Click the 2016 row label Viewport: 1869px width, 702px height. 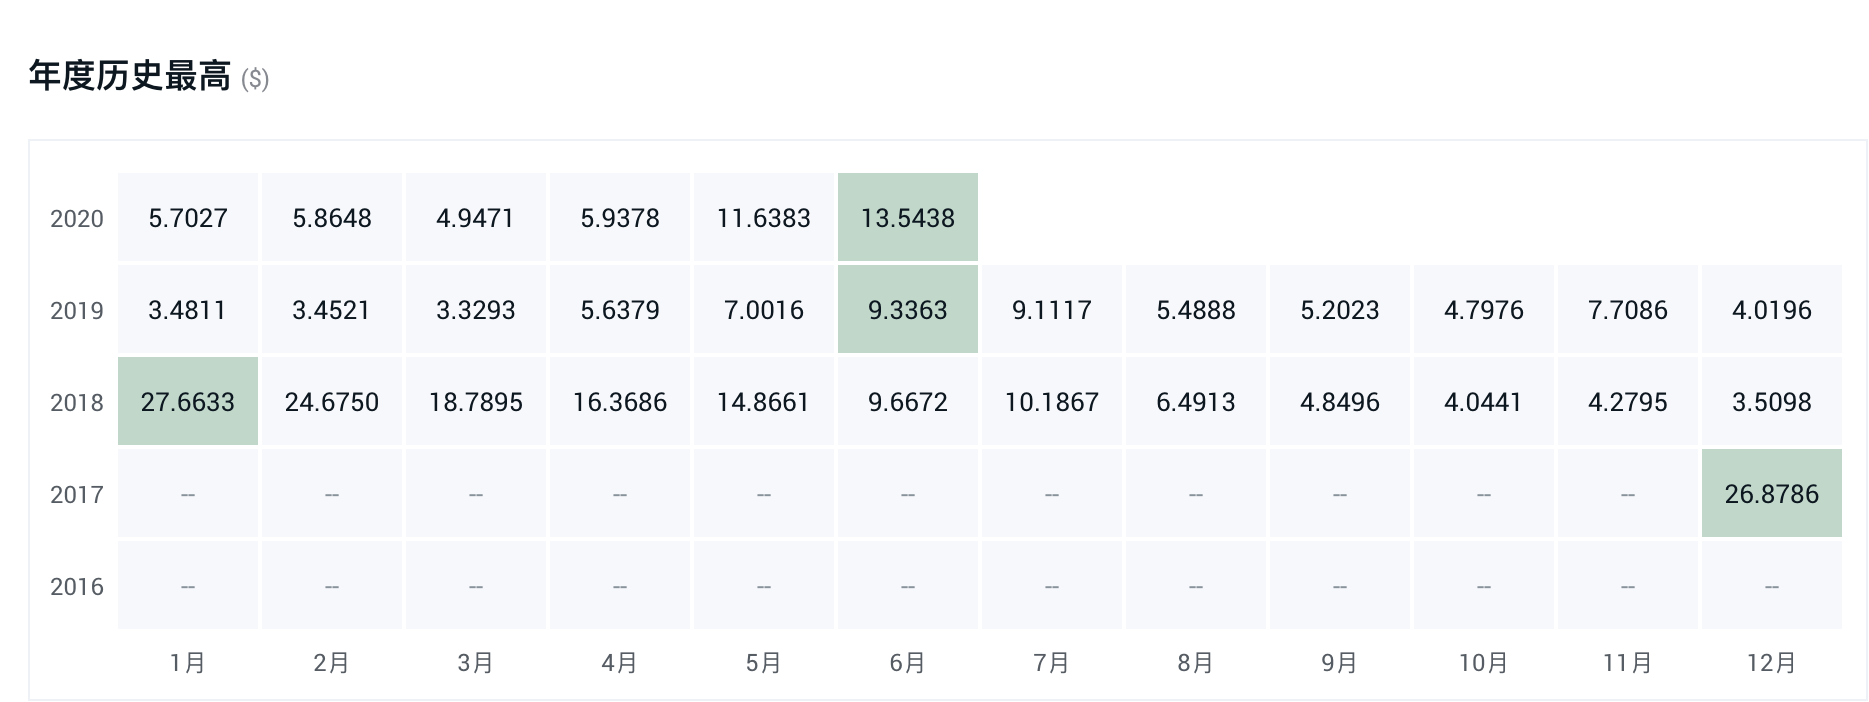click(77, 587)
